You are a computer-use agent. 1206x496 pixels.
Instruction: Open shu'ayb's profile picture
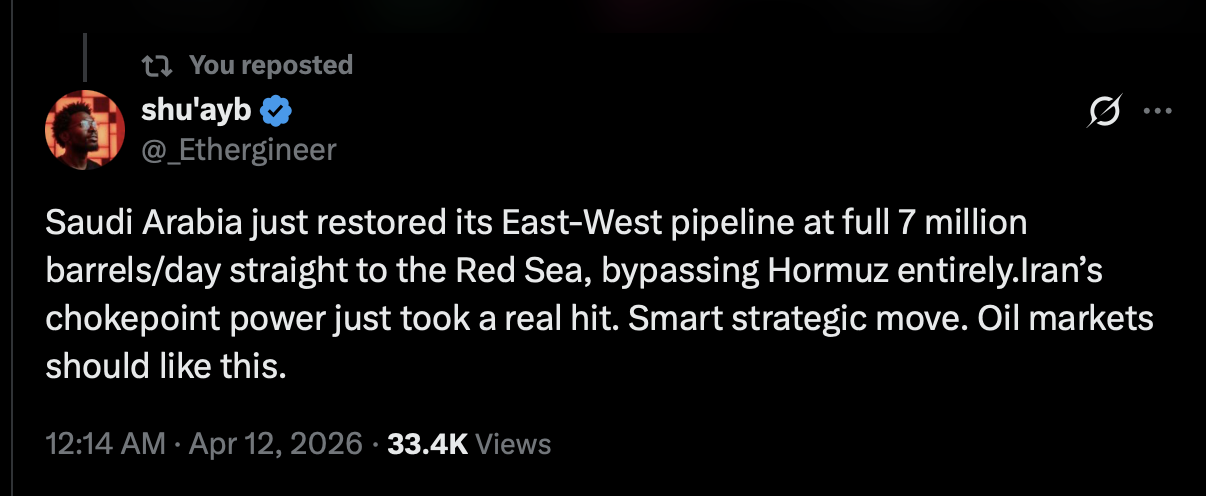click(x=84, y=130)
